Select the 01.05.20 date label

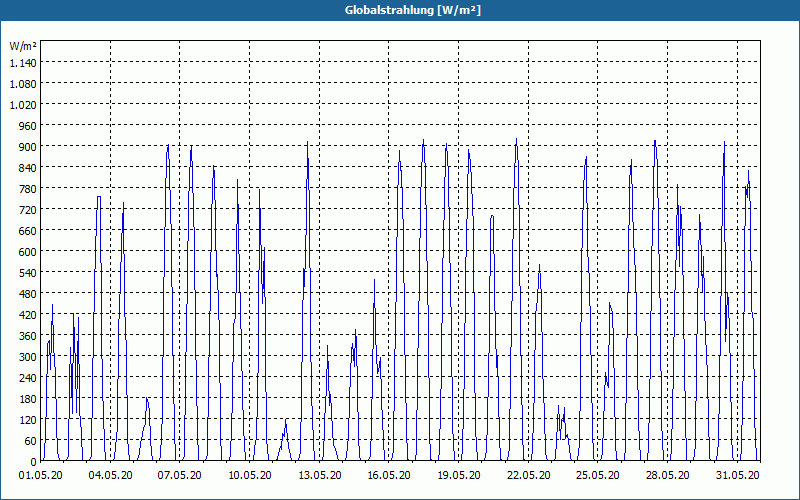[x=41, y=476]
